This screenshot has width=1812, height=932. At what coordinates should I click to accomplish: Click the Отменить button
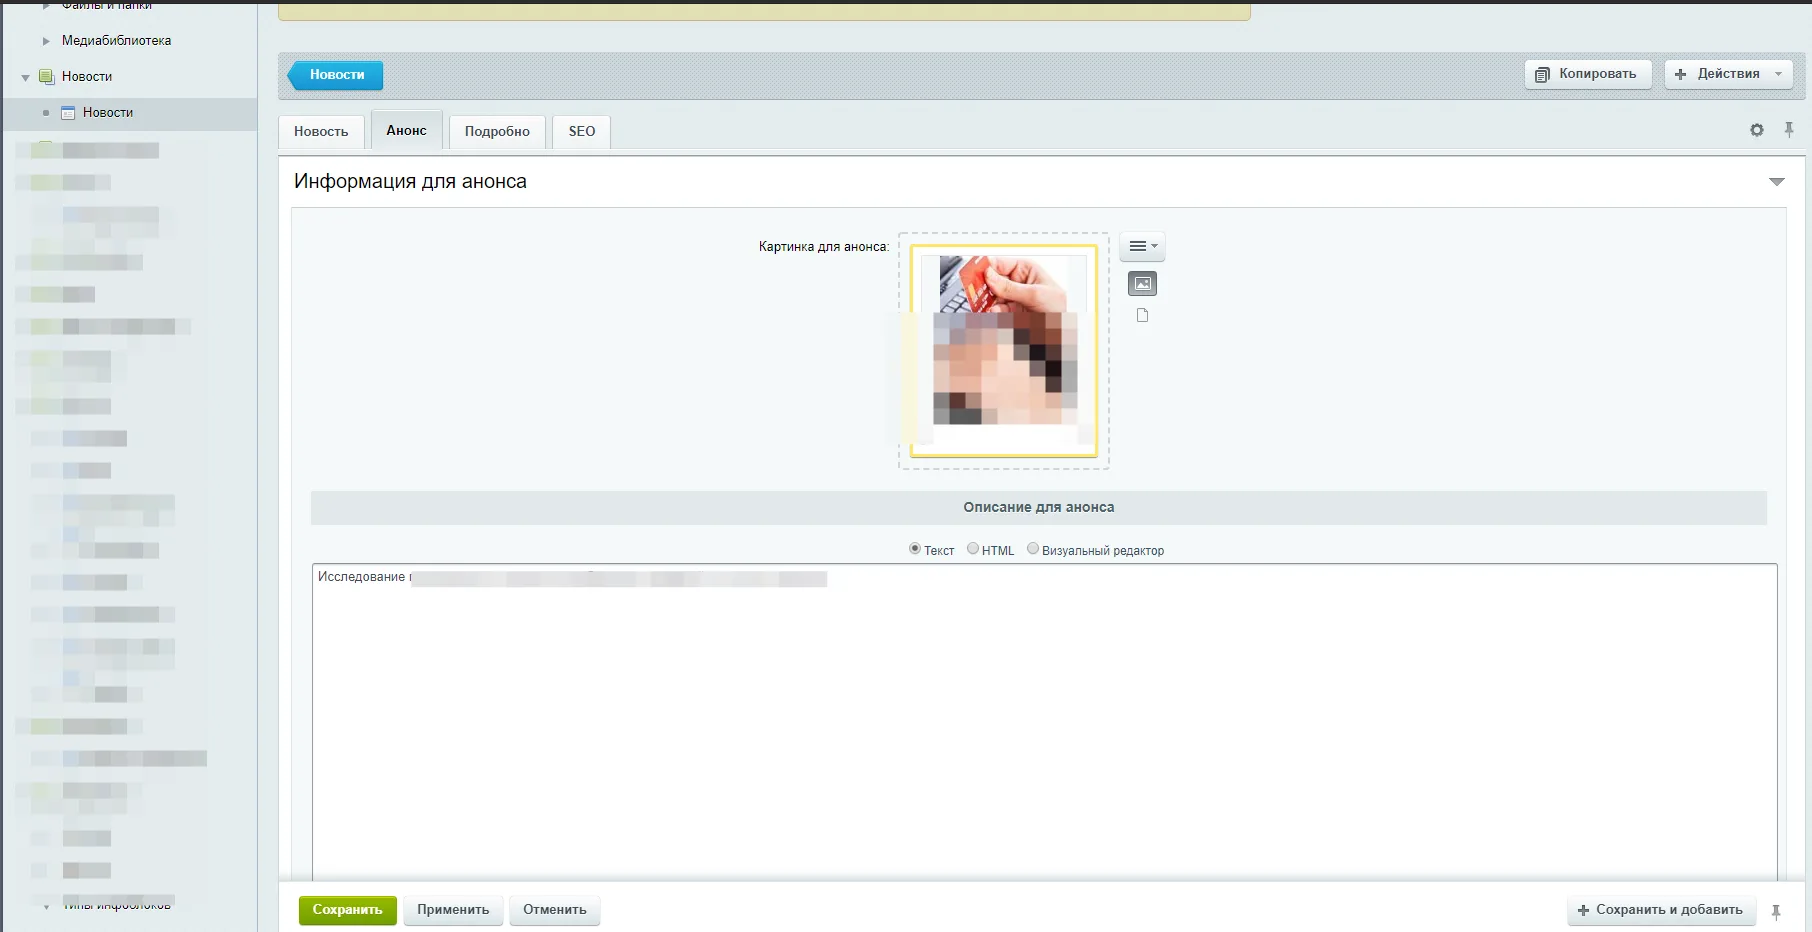[x=555, y=910]
